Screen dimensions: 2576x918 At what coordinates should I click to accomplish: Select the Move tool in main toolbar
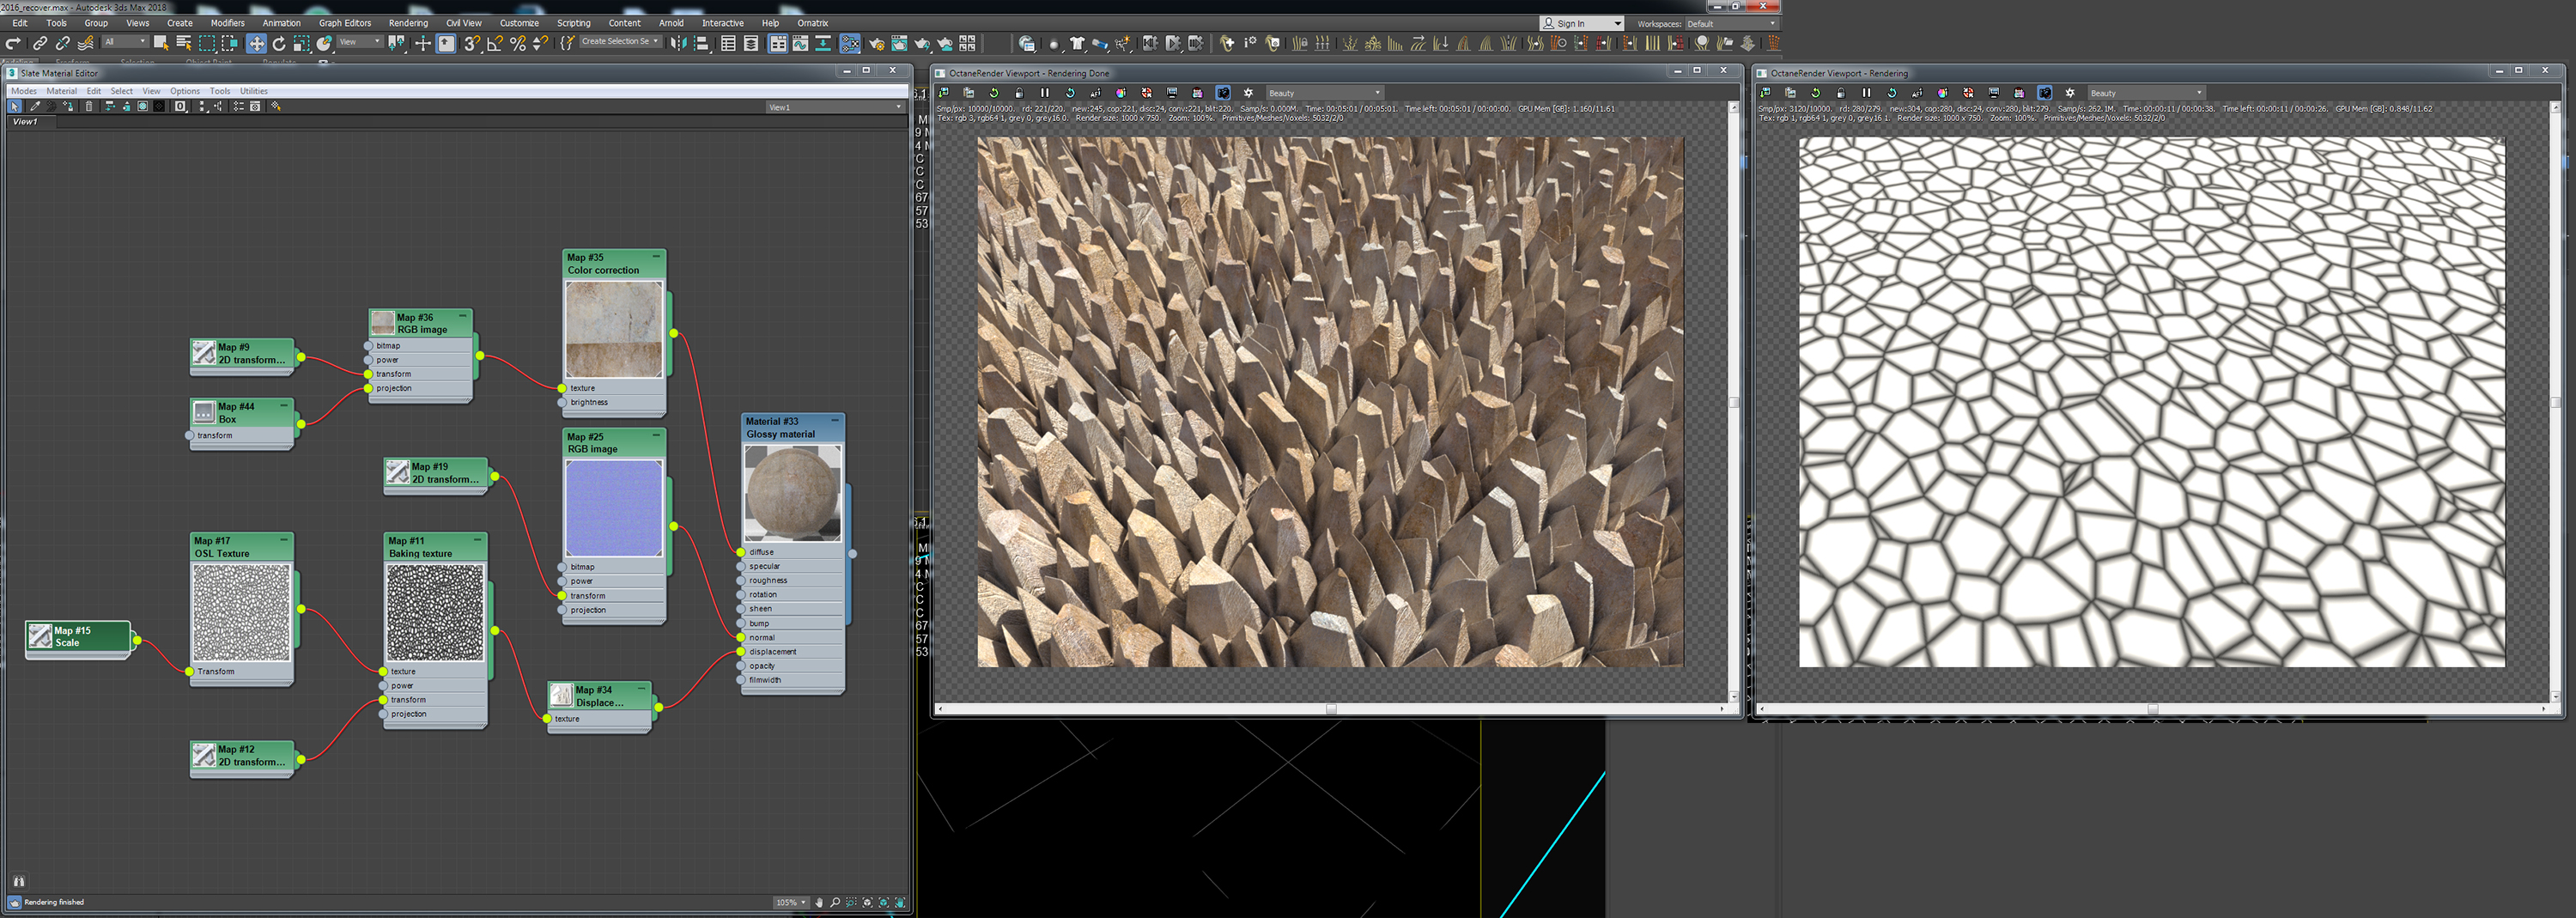point(256,43)
